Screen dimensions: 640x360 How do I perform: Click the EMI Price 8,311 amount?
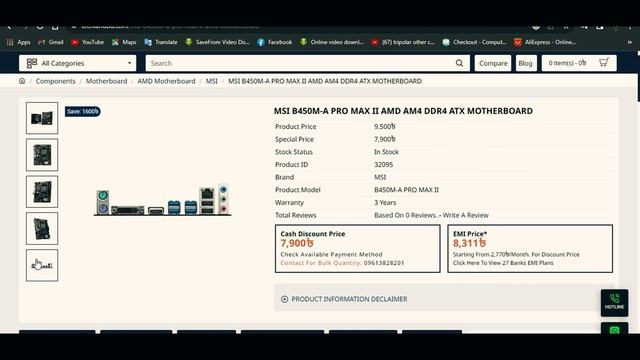point(469,243)
